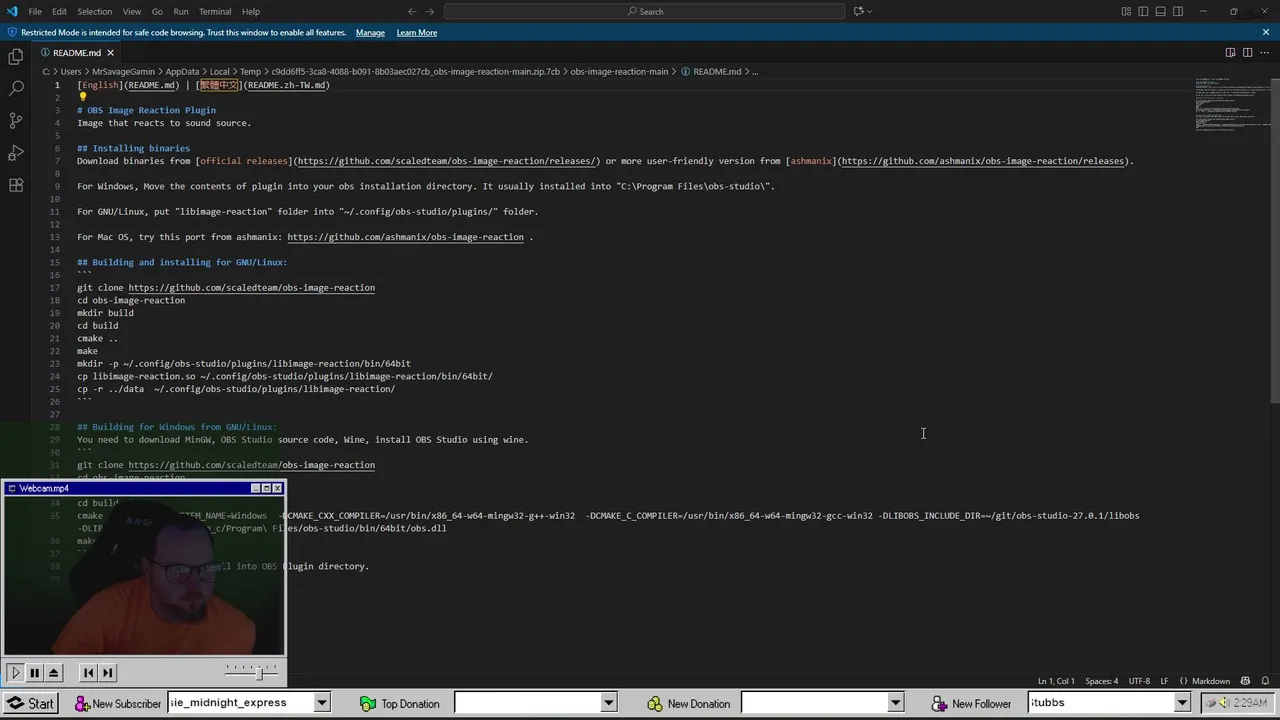Select the README.md editor tab
The width and height of the screenshot is (1280, 720).
click(x=77, y=52)
